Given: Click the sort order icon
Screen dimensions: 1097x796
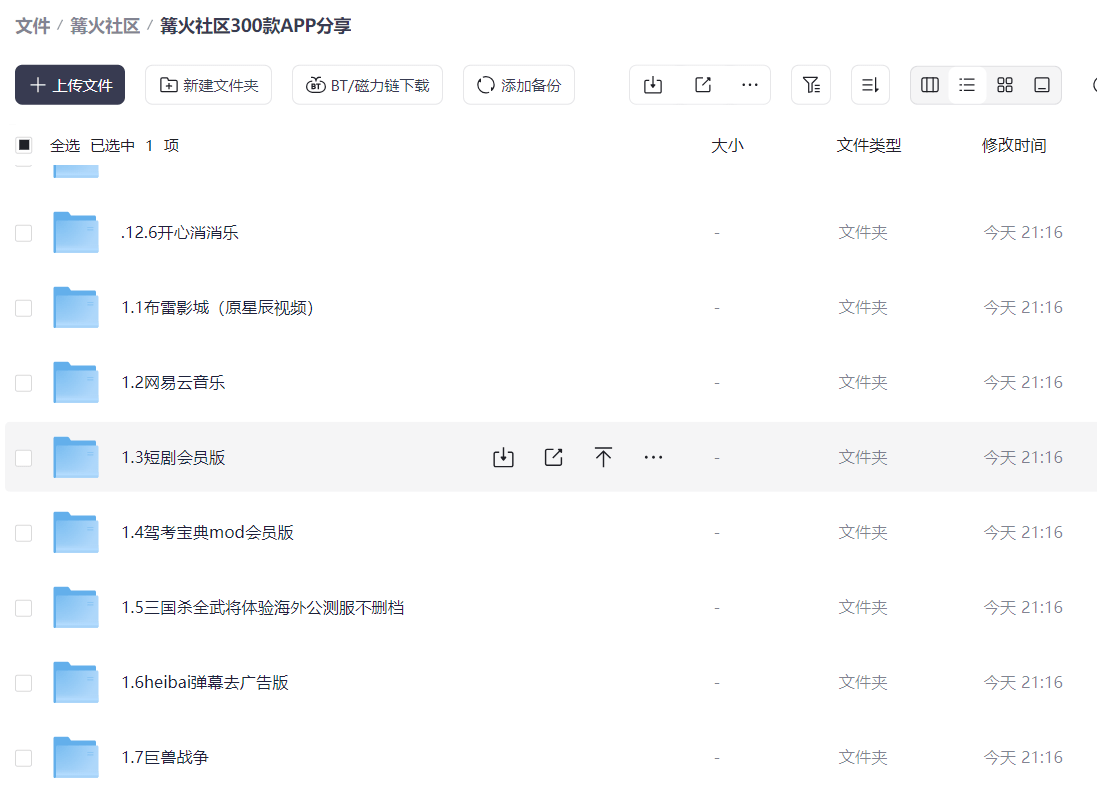Looking at the screenshot, I should [x=870, y=85].
